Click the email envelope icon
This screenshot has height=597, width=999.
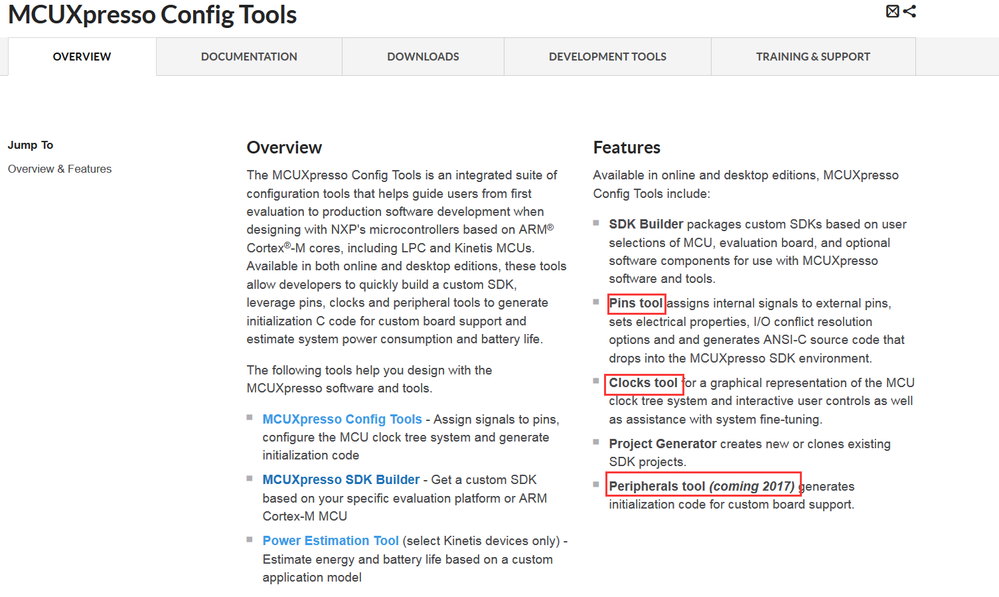point(893,12)
